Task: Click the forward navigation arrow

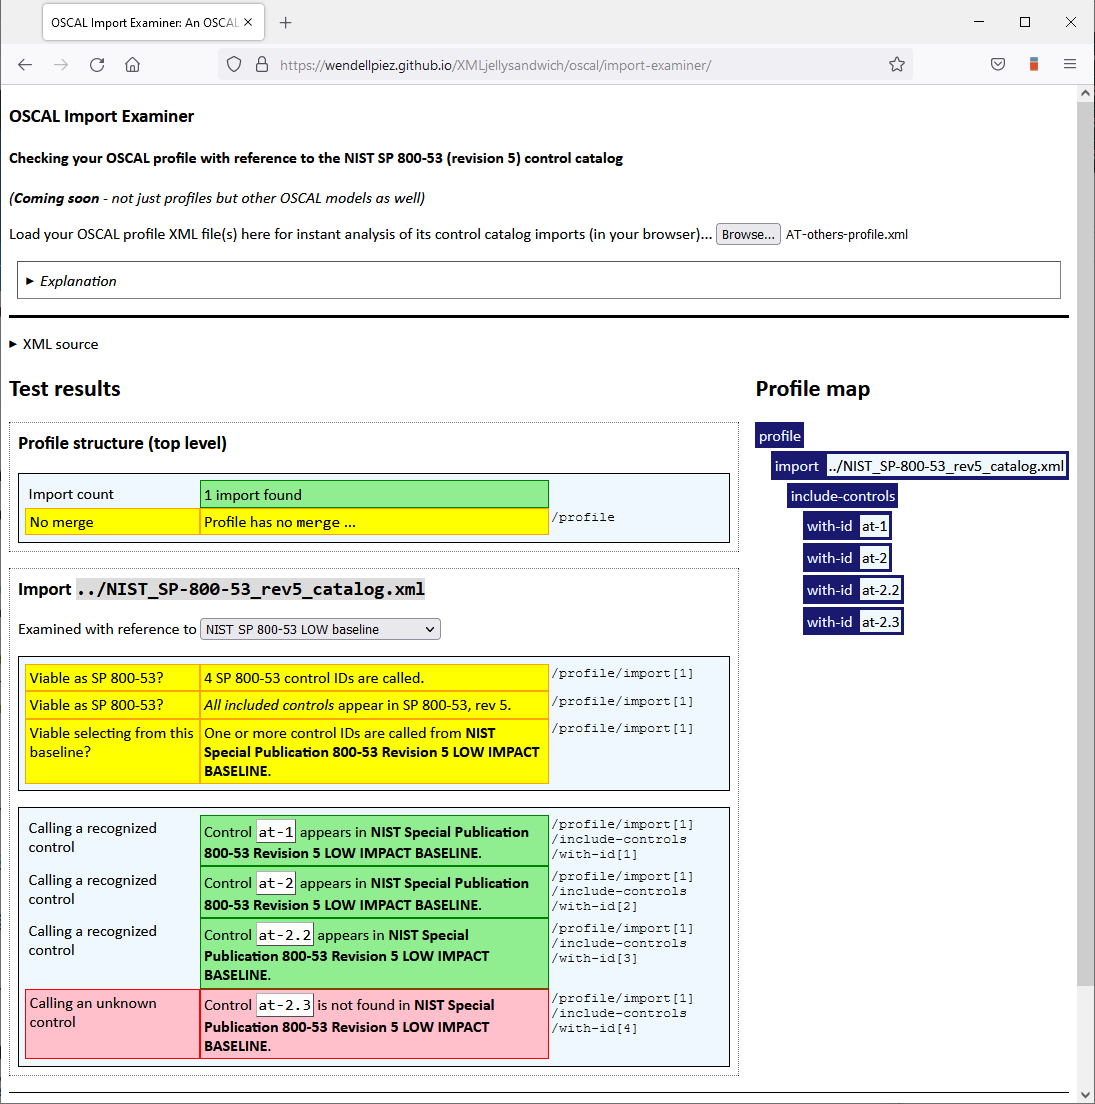Action: coord(61,65)
